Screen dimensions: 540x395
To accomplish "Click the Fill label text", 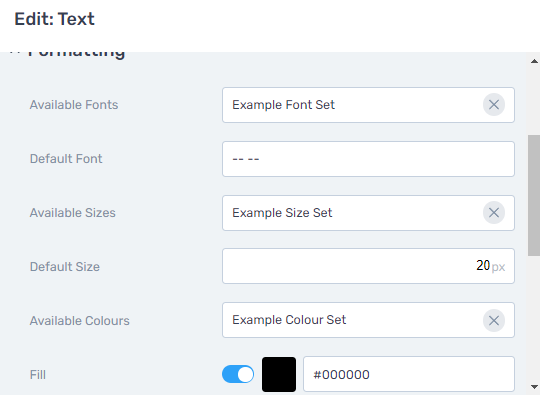I will coord(38,375).
